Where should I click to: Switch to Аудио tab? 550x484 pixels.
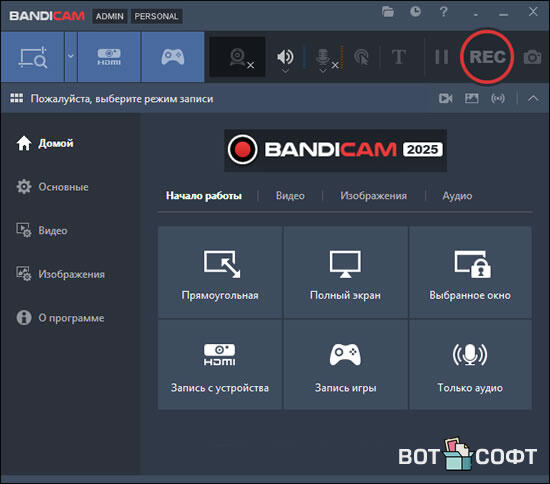pyautogui.click(x=457, y=196)
